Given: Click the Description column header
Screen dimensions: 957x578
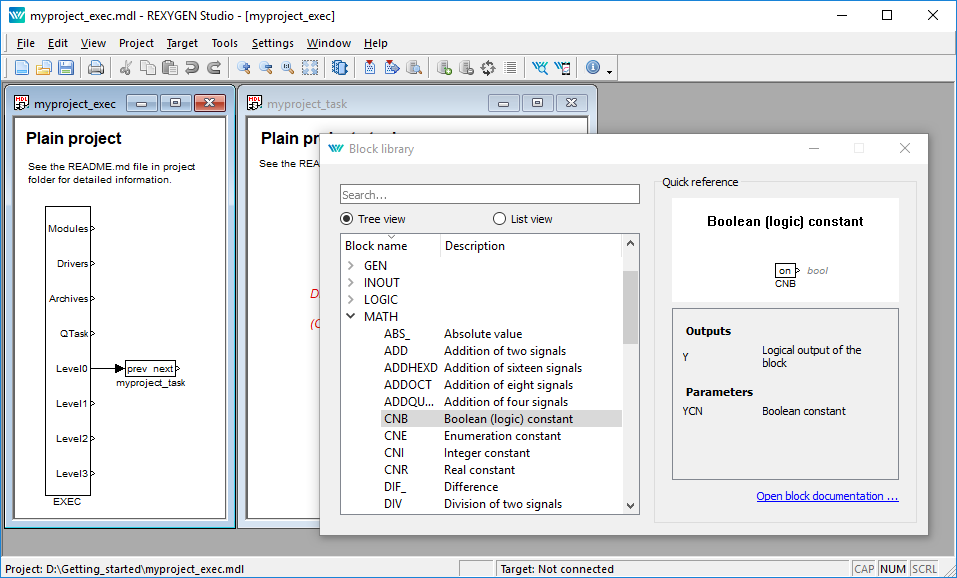Looking at the screenshot, I should pos(475,246).
